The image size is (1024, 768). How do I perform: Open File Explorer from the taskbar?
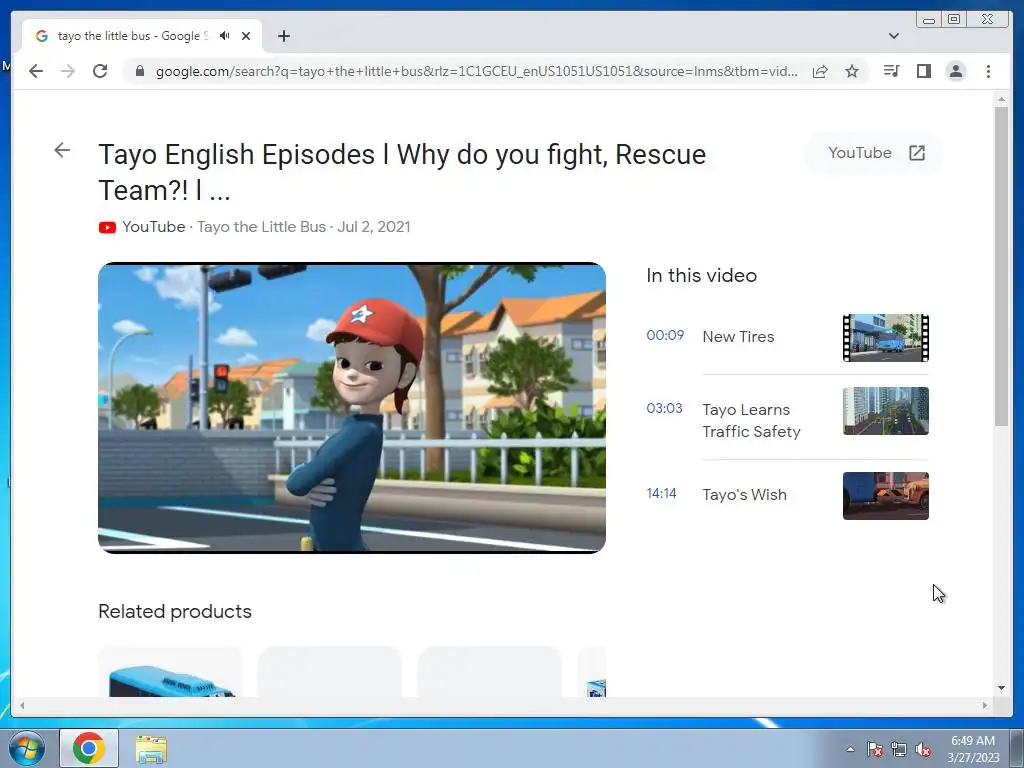click(x=151, y=749)
